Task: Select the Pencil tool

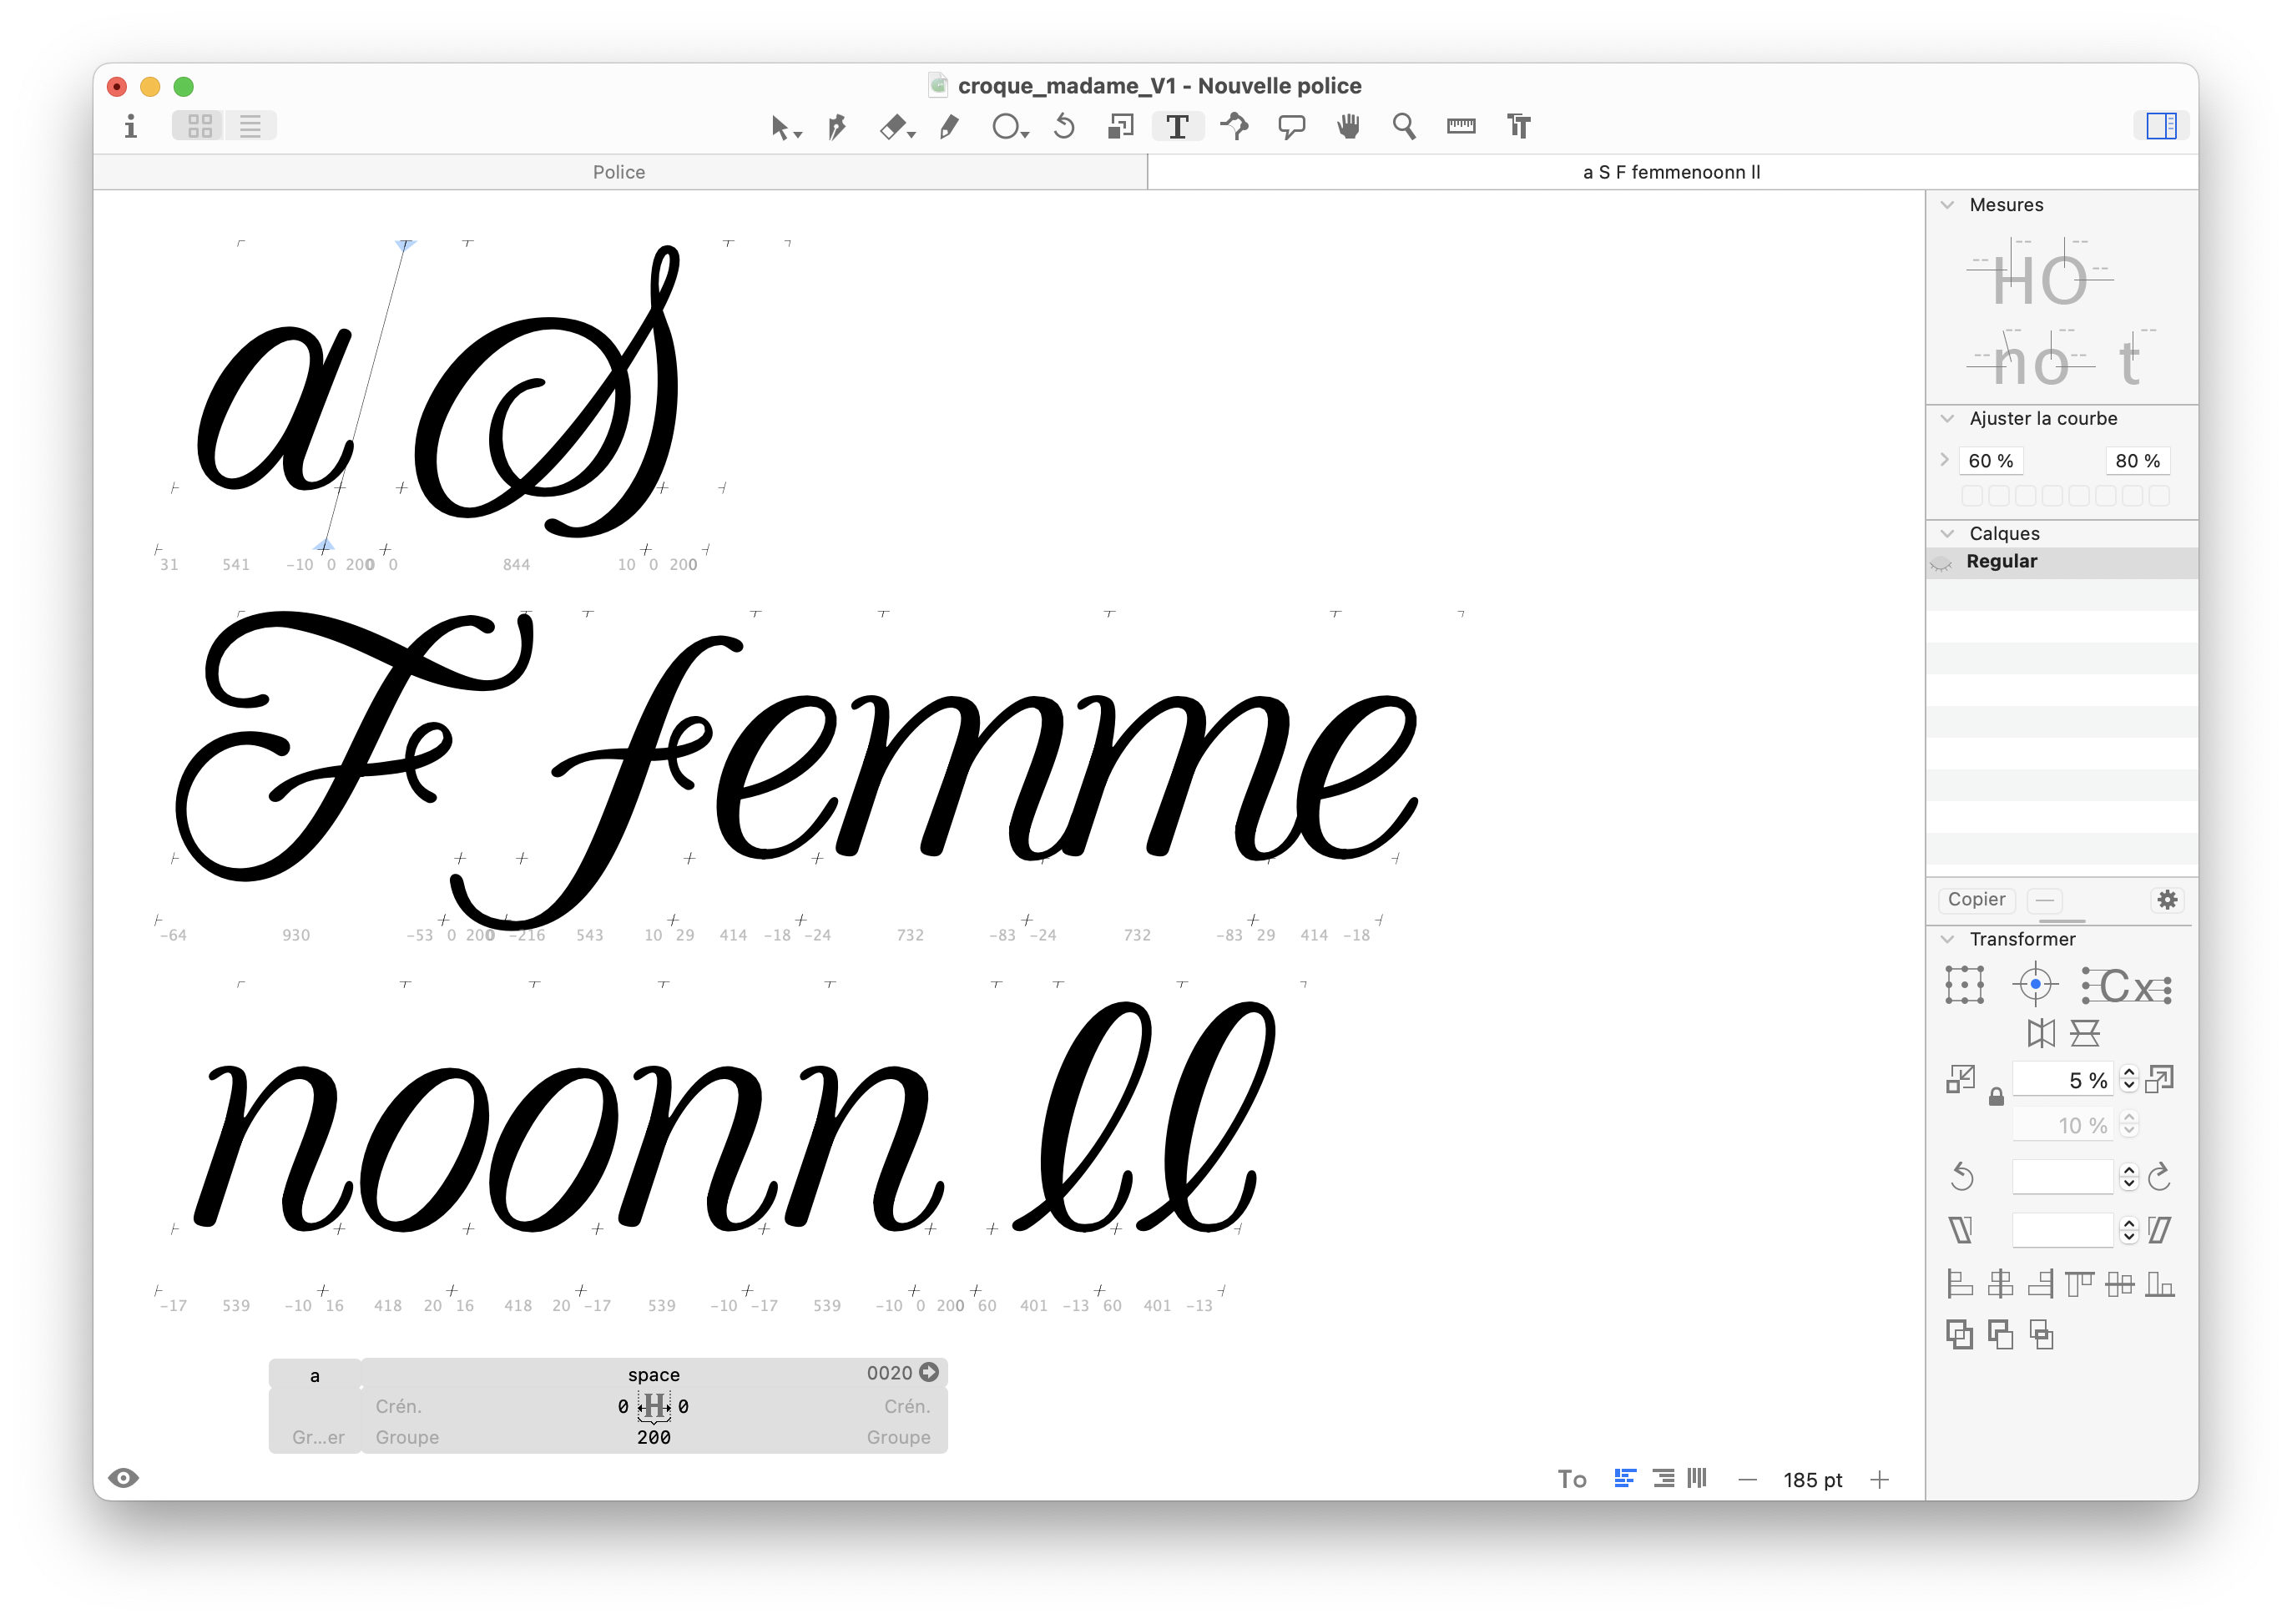Action: coord(949,127)
